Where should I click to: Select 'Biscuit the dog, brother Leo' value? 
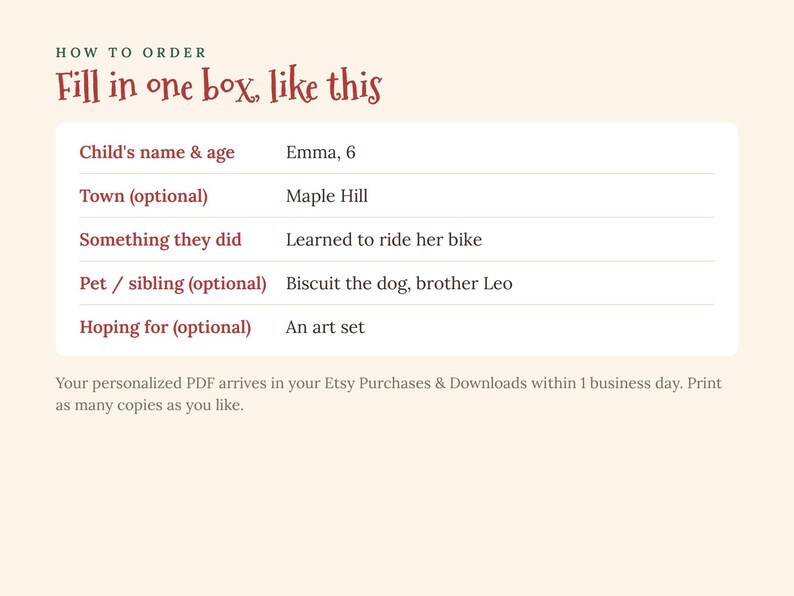pyautogui.click(x=399, y=284)
